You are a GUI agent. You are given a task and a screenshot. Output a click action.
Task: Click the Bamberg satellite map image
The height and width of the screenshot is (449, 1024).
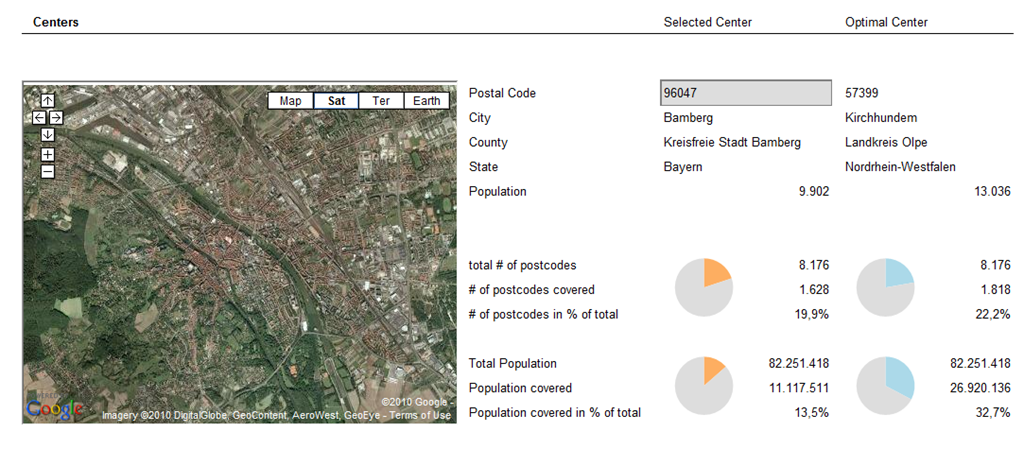pyautogui.click(x=240, y=253)
